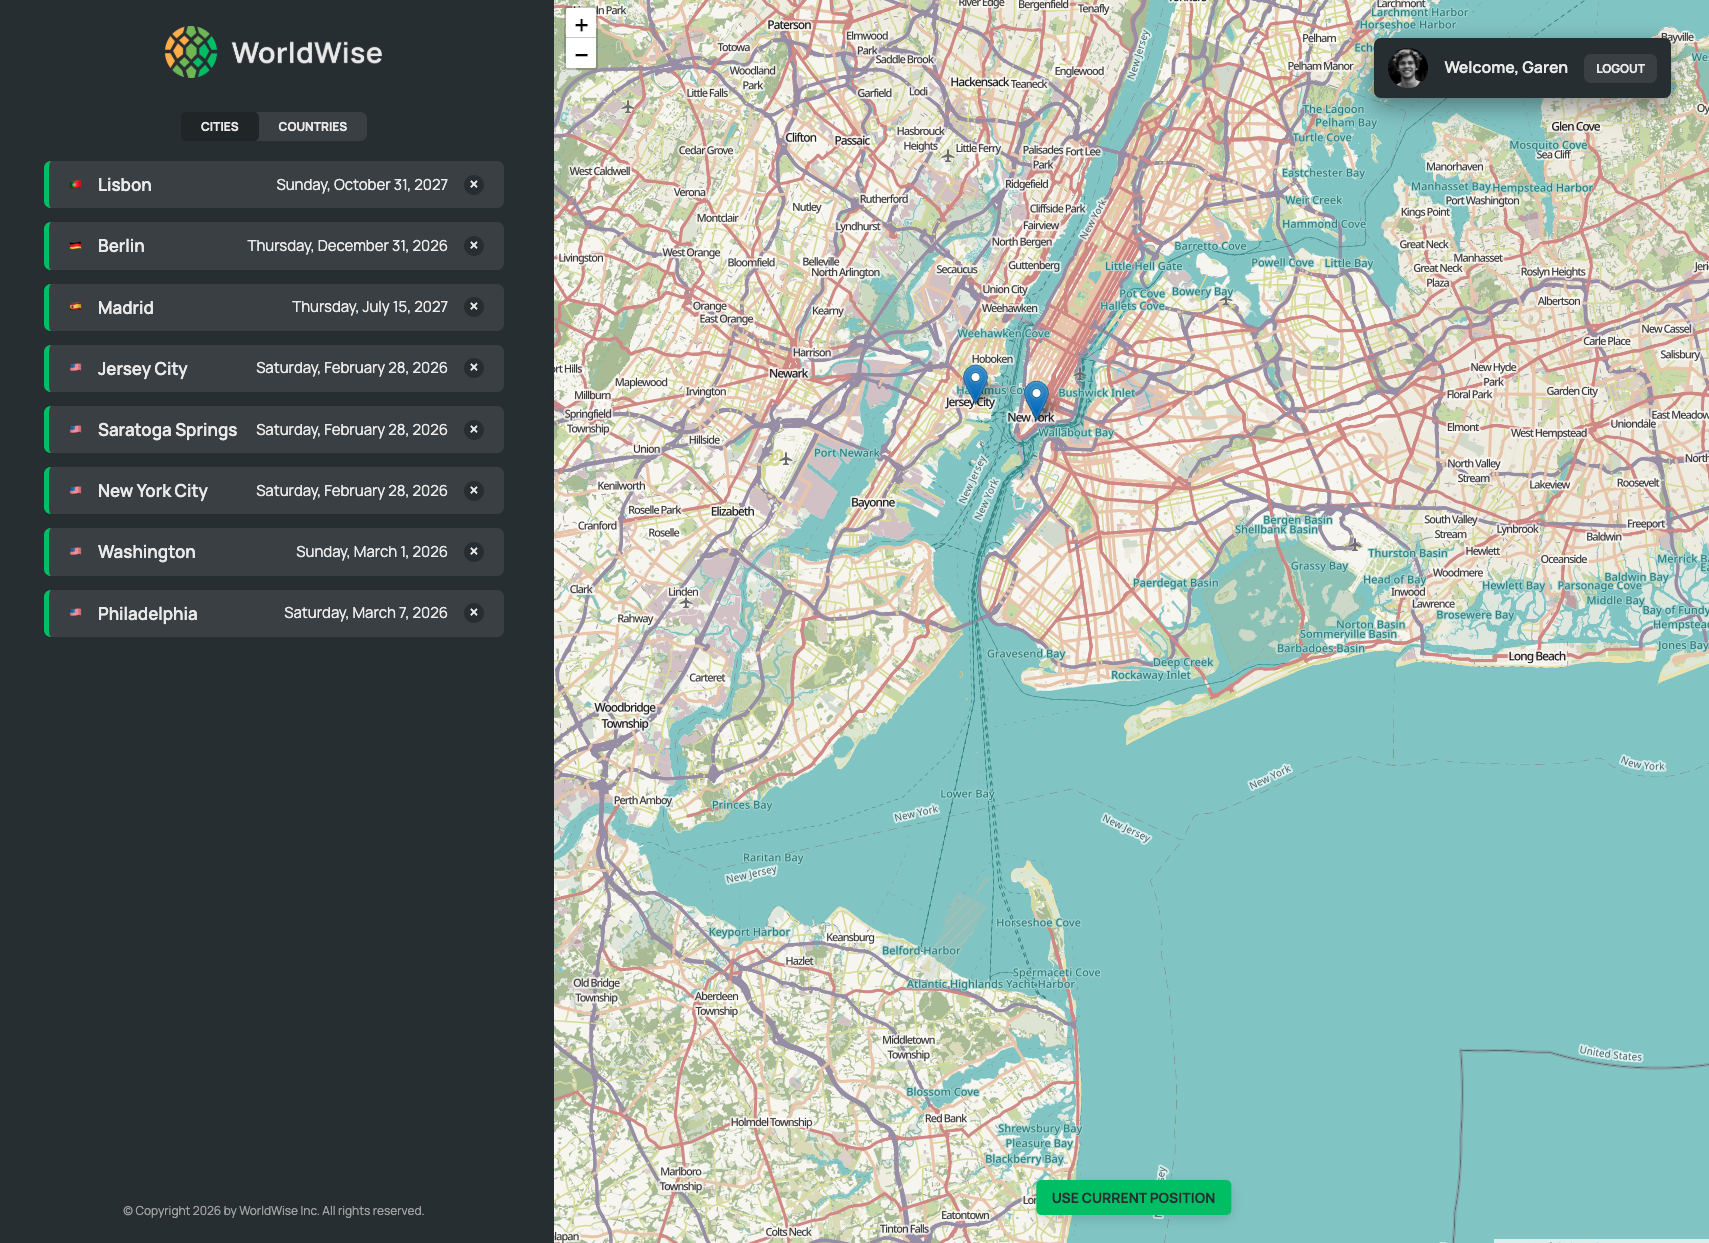This screenshot has width=1709, height=1243.
Task: Remove the Saratoga Springs entry
Action: [x=474, y=430]
